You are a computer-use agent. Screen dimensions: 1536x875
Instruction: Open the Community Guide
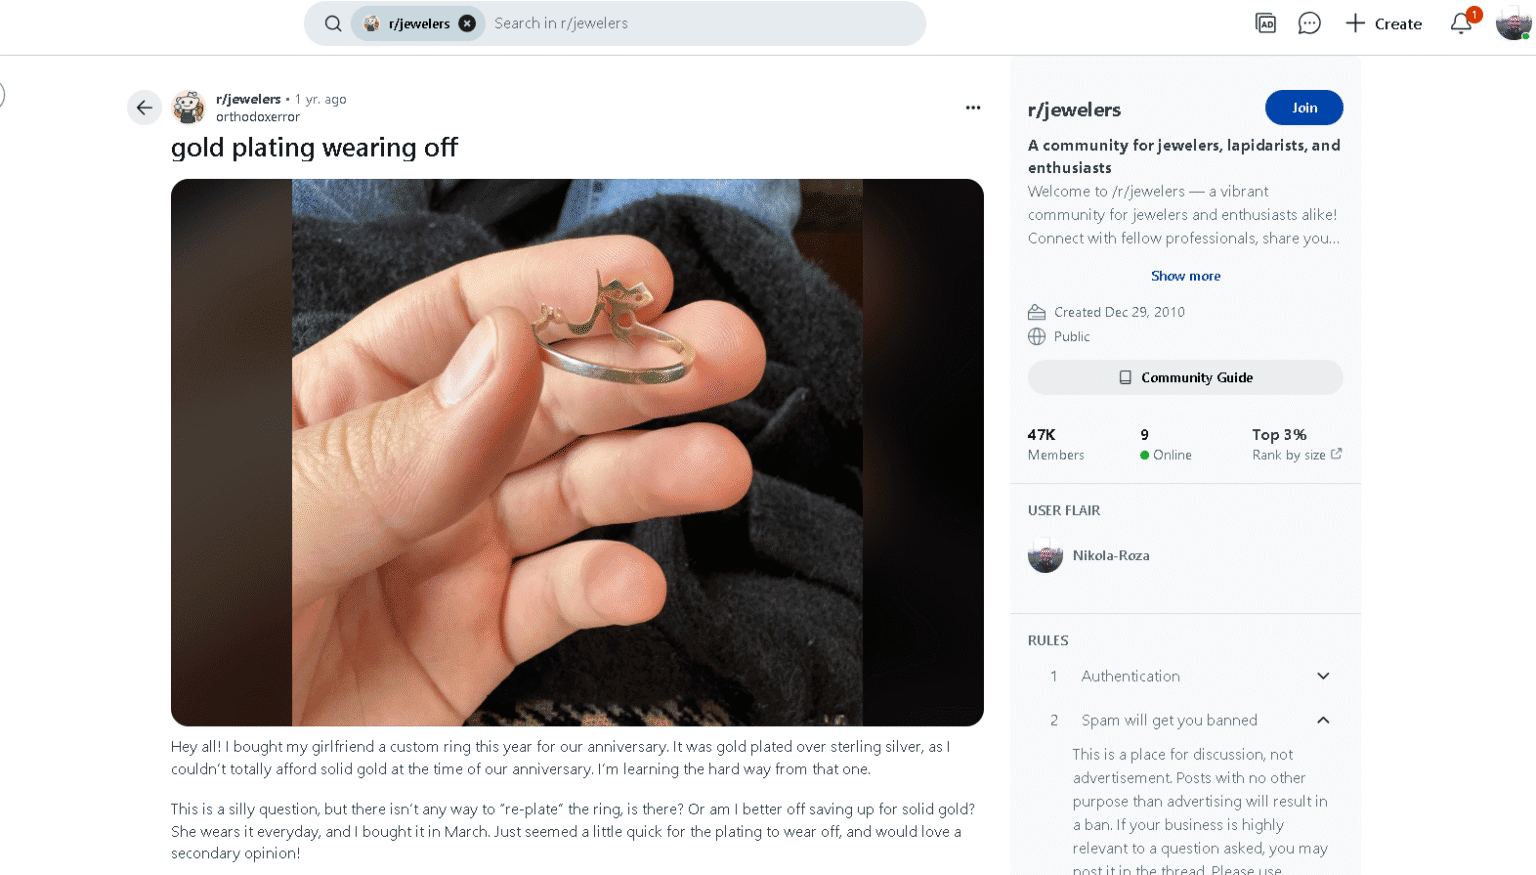tap(1185, 378)
